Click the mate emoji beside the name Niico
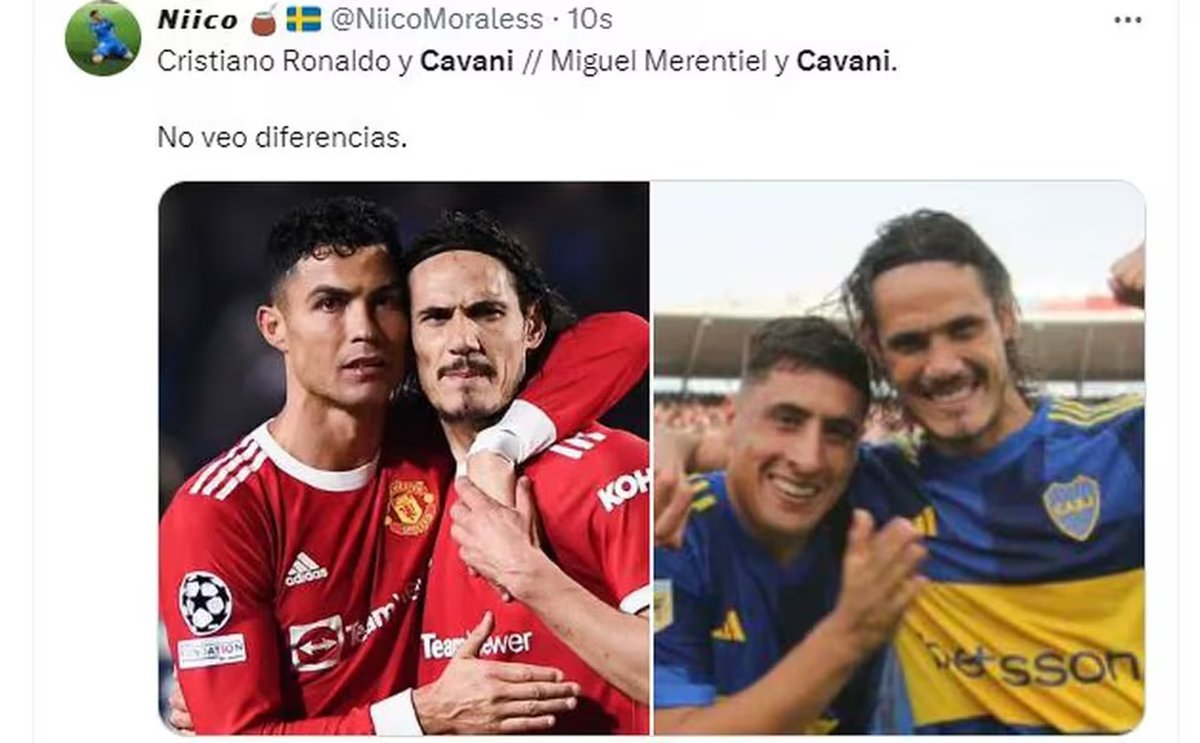The height and width of the screenshot is (743, 1200). 264,19
